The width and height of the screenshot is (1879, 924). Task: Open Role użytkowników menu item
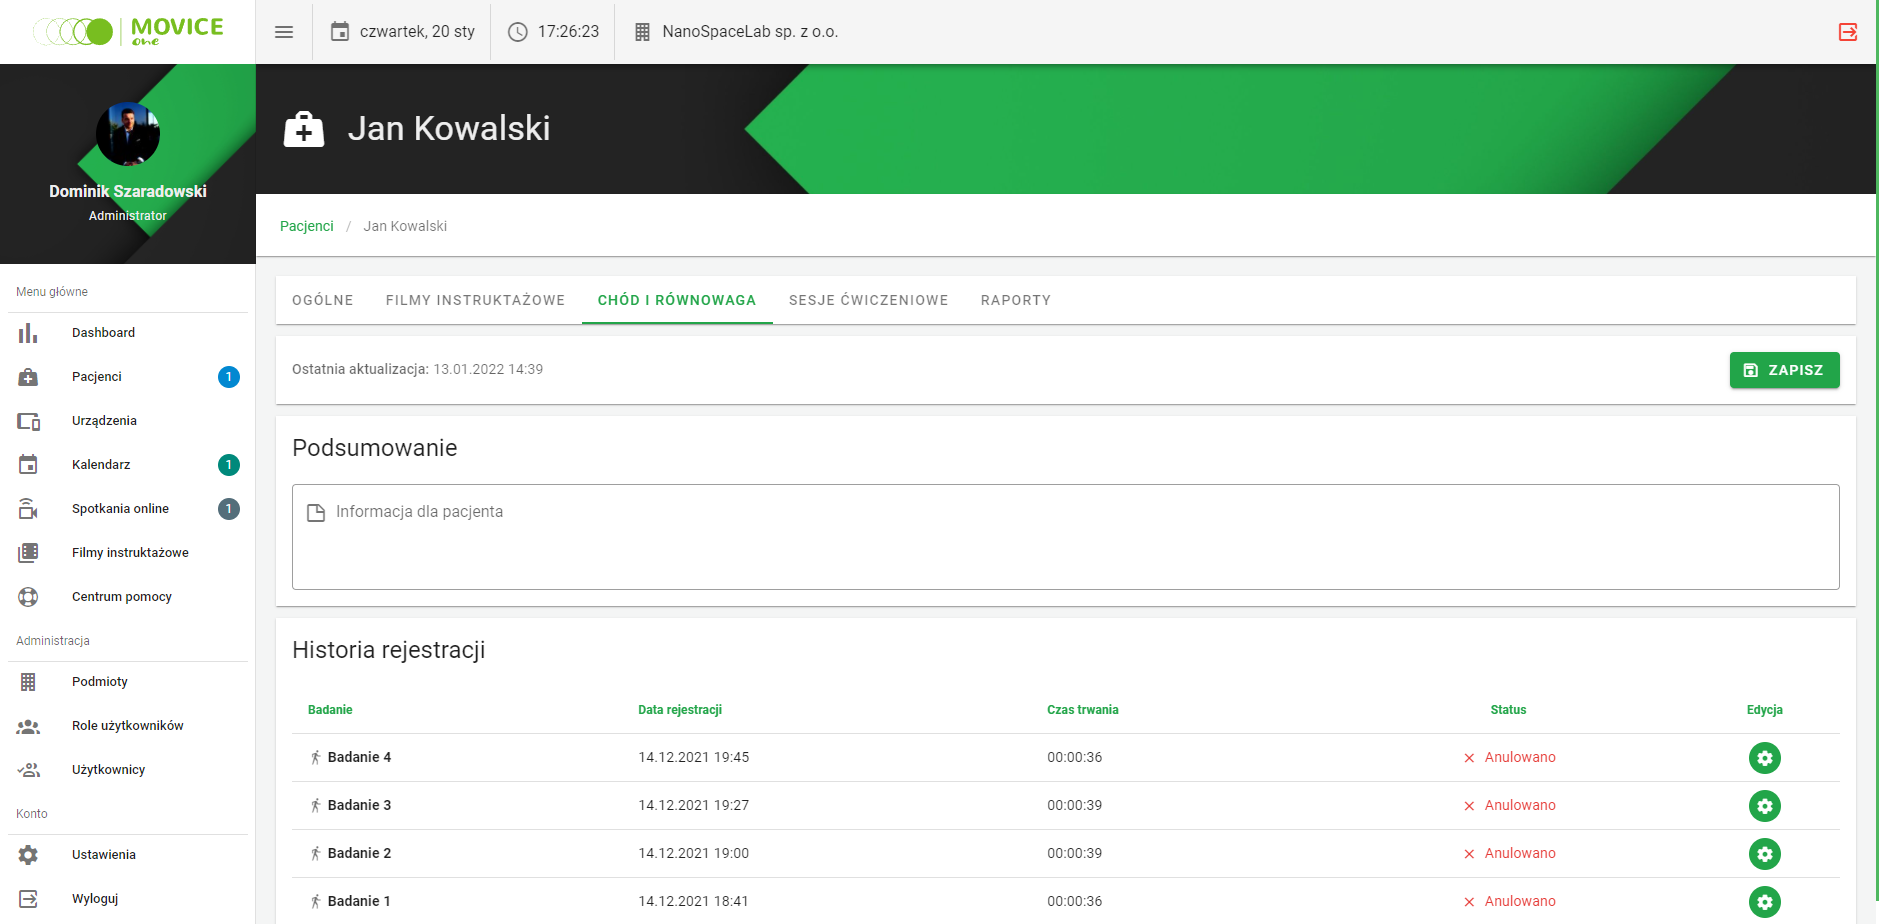pos(127,726)
